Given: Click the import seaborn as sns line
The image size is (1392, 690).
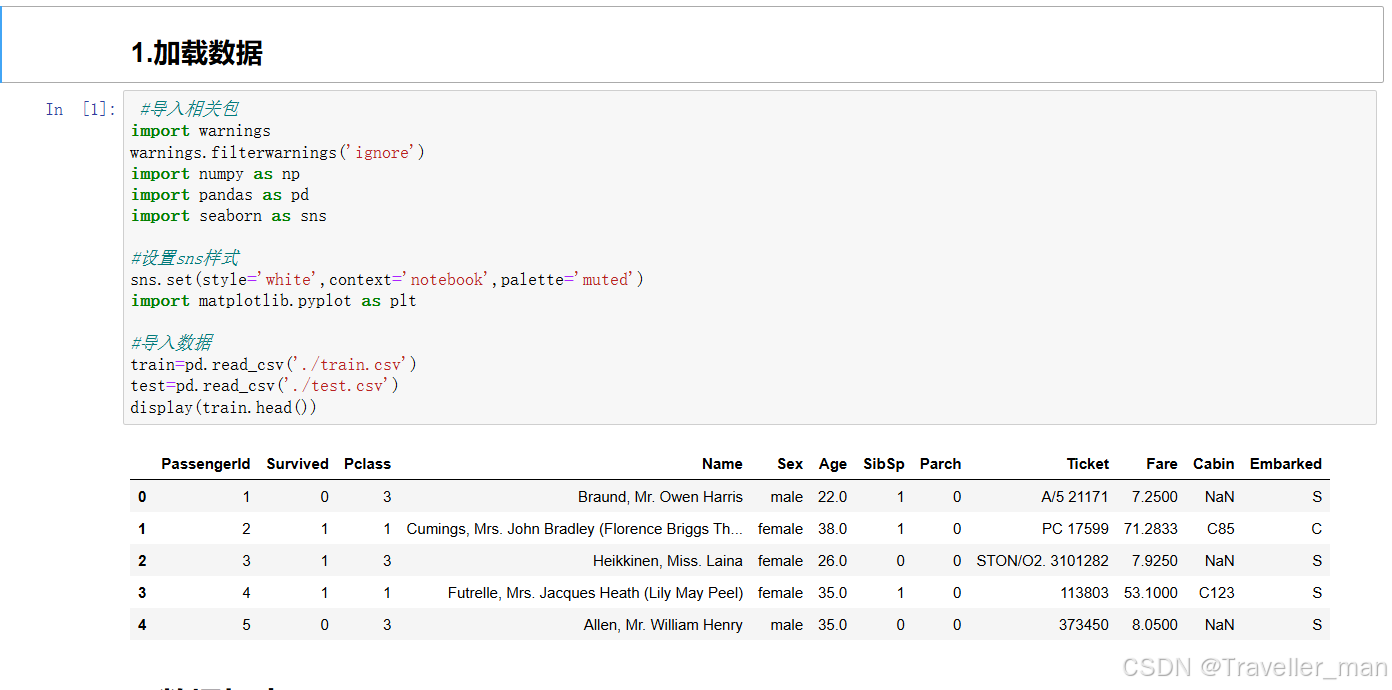Looking at the screenshot, I should tap(229, 216).
